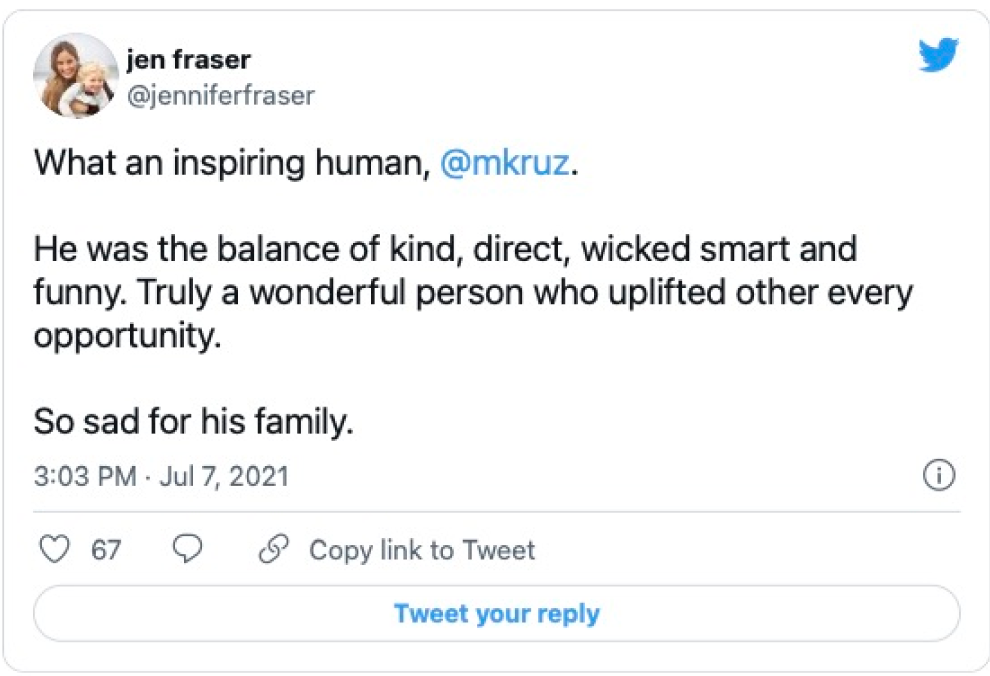The width and height of the screenshot is (990, 676).
Task: Click the chain link icon
Action: [x=273, y=550]
